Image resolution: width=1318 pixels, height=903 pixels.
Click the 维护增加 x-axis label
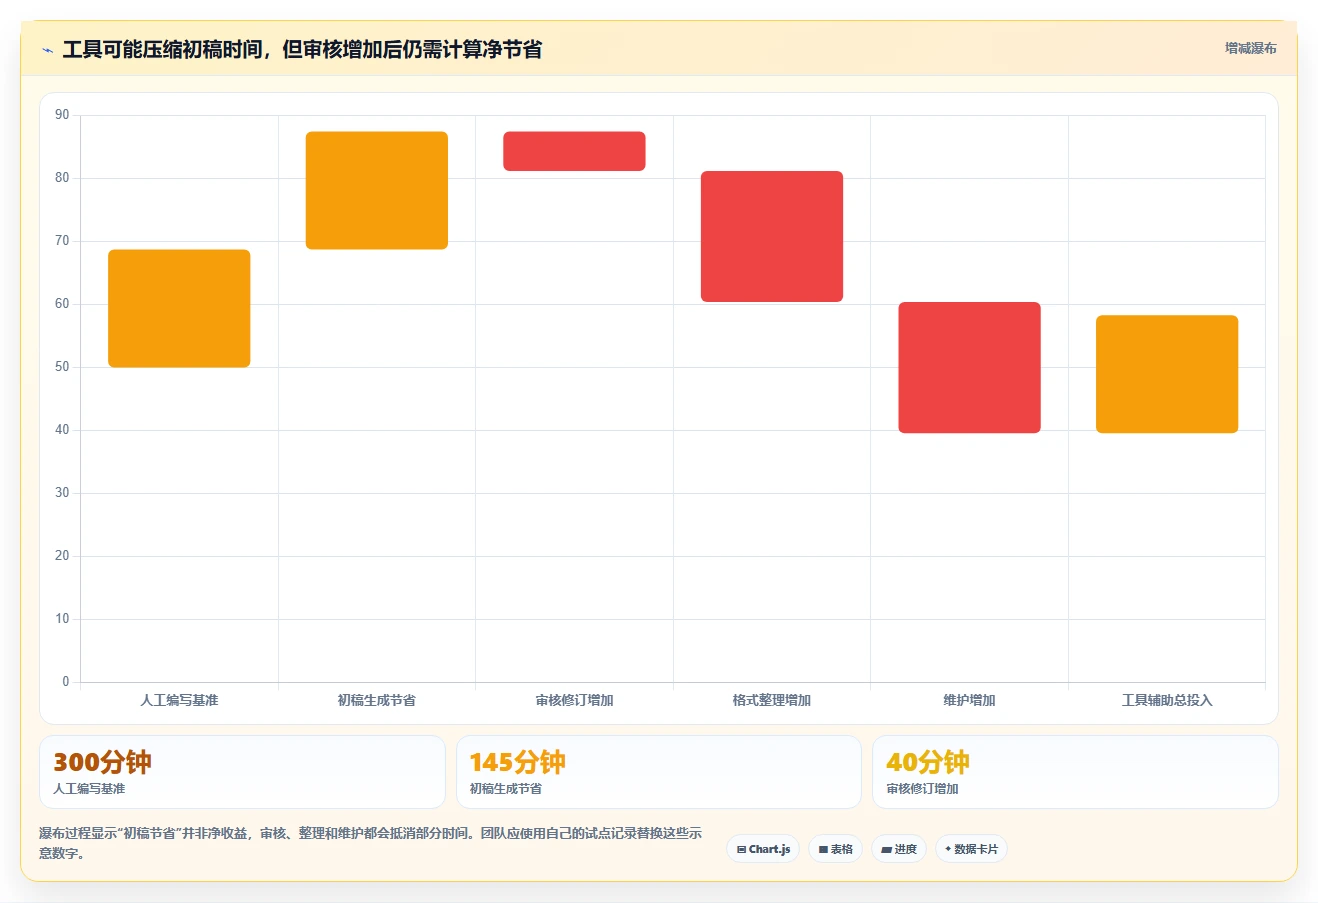coord(969,700)
